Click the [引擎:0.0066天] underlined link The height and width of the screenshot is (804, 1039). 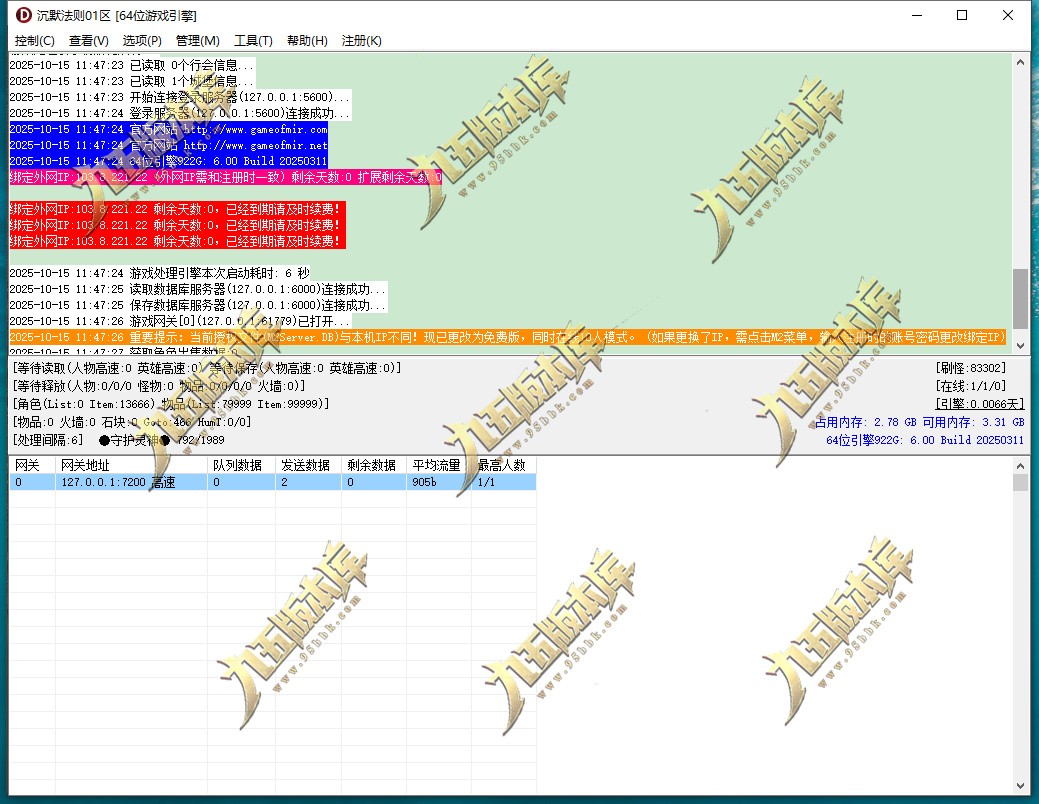tap(980, 404)
